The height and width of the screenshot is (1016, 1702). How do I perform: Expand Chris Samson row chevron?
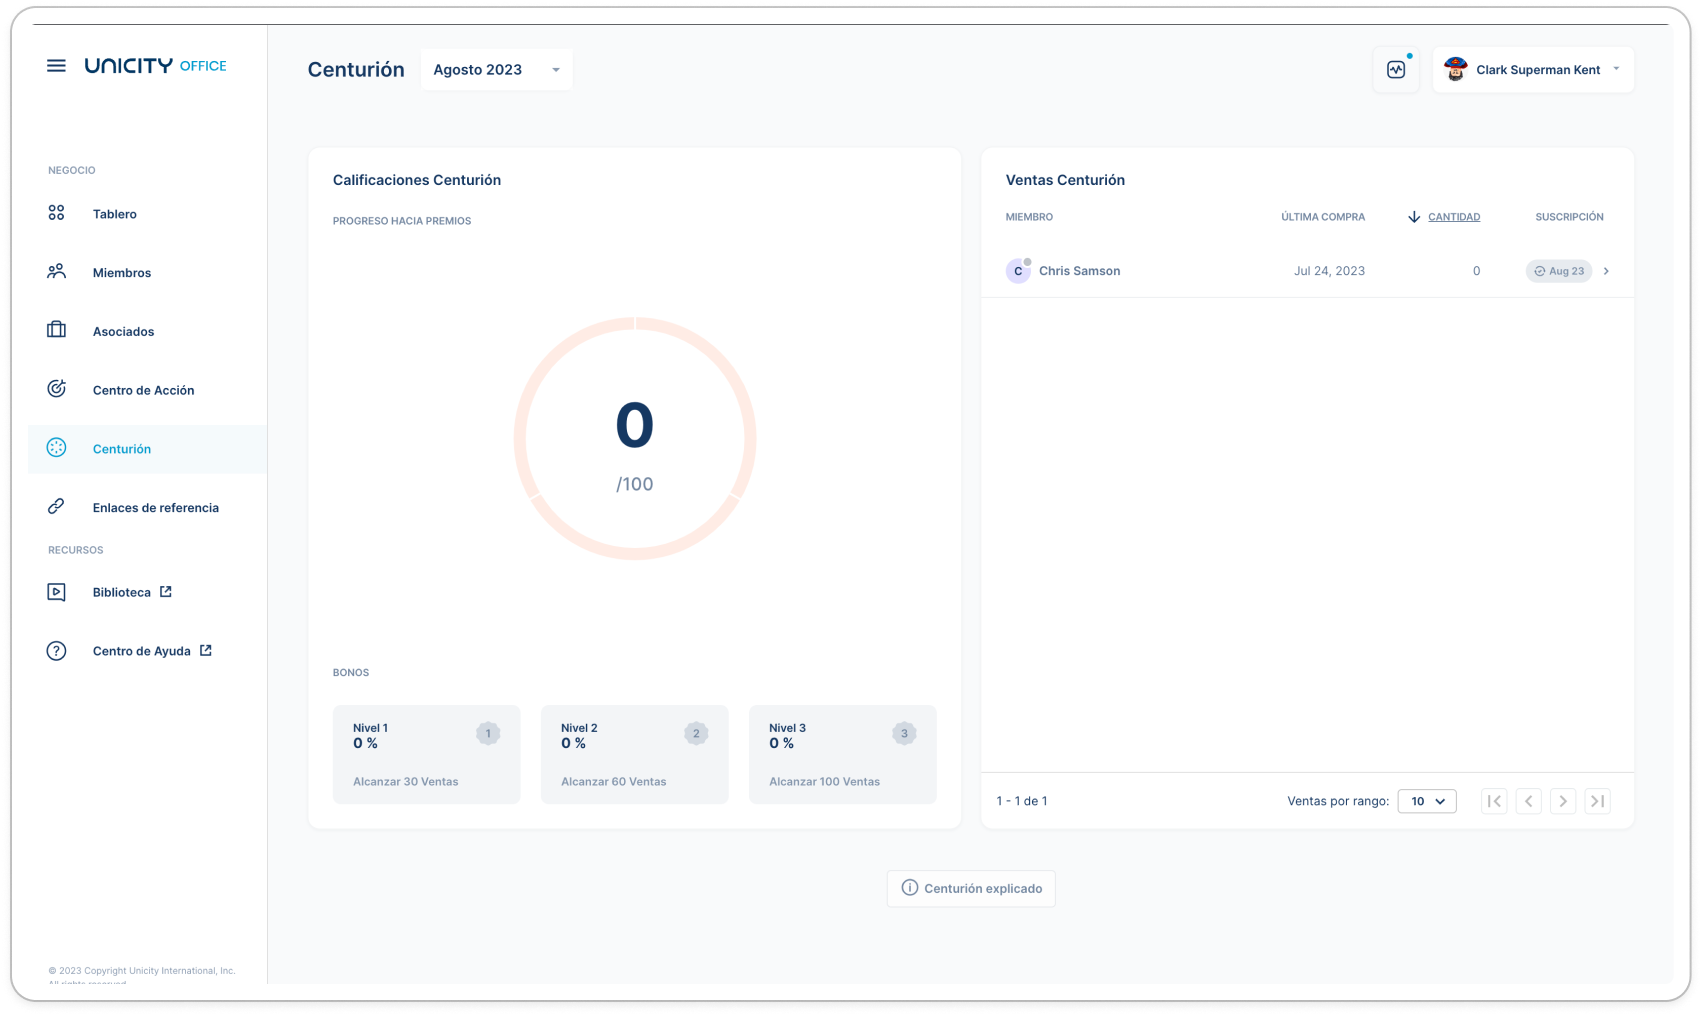pos(1606,271)
